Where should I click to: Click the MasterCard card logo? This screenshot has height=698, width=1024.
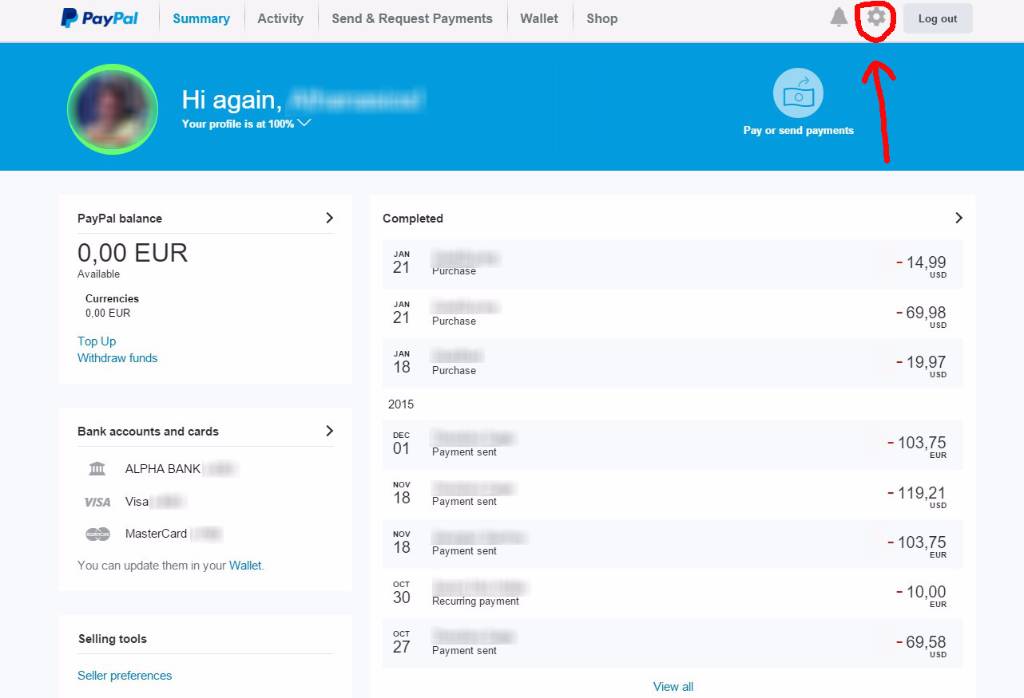(97, 534)
